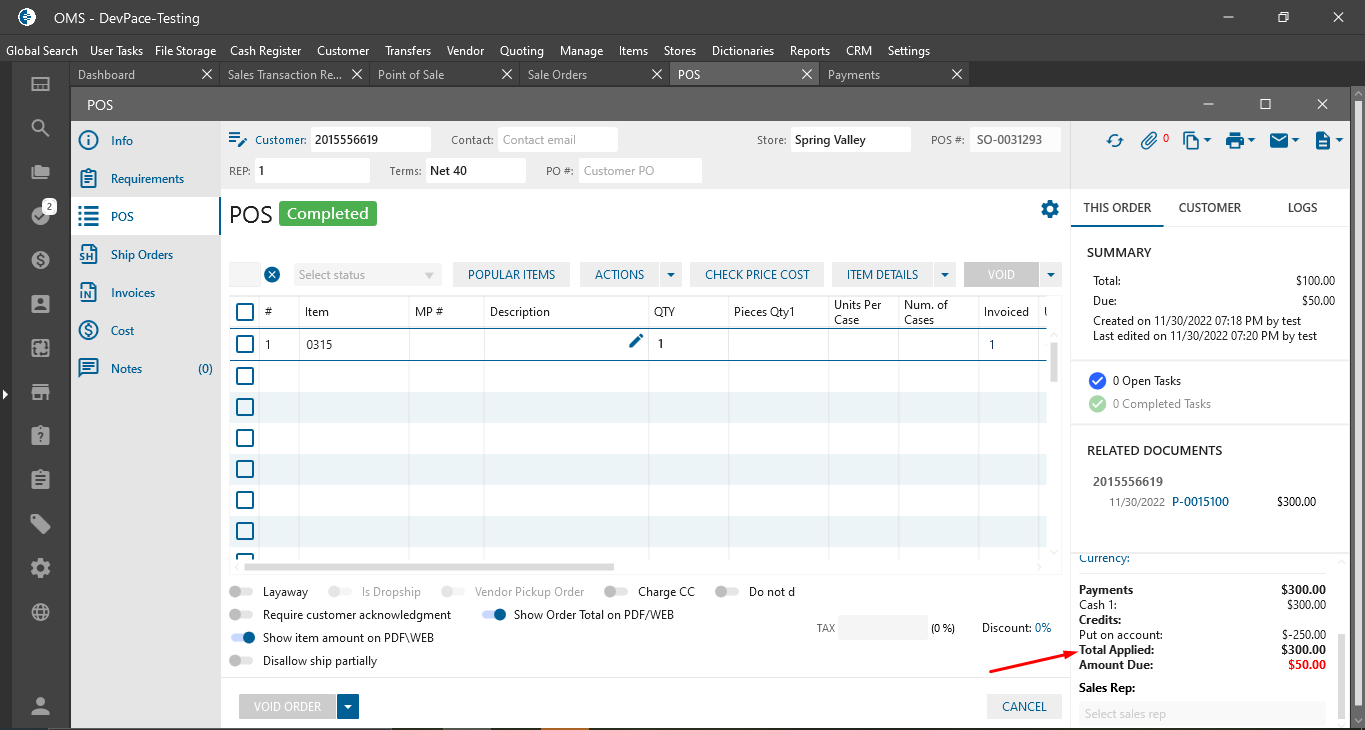Screen dimensions: 1365x730
Task: Expand the ACTIONS dropdown arrow
Action: point(671,275)
